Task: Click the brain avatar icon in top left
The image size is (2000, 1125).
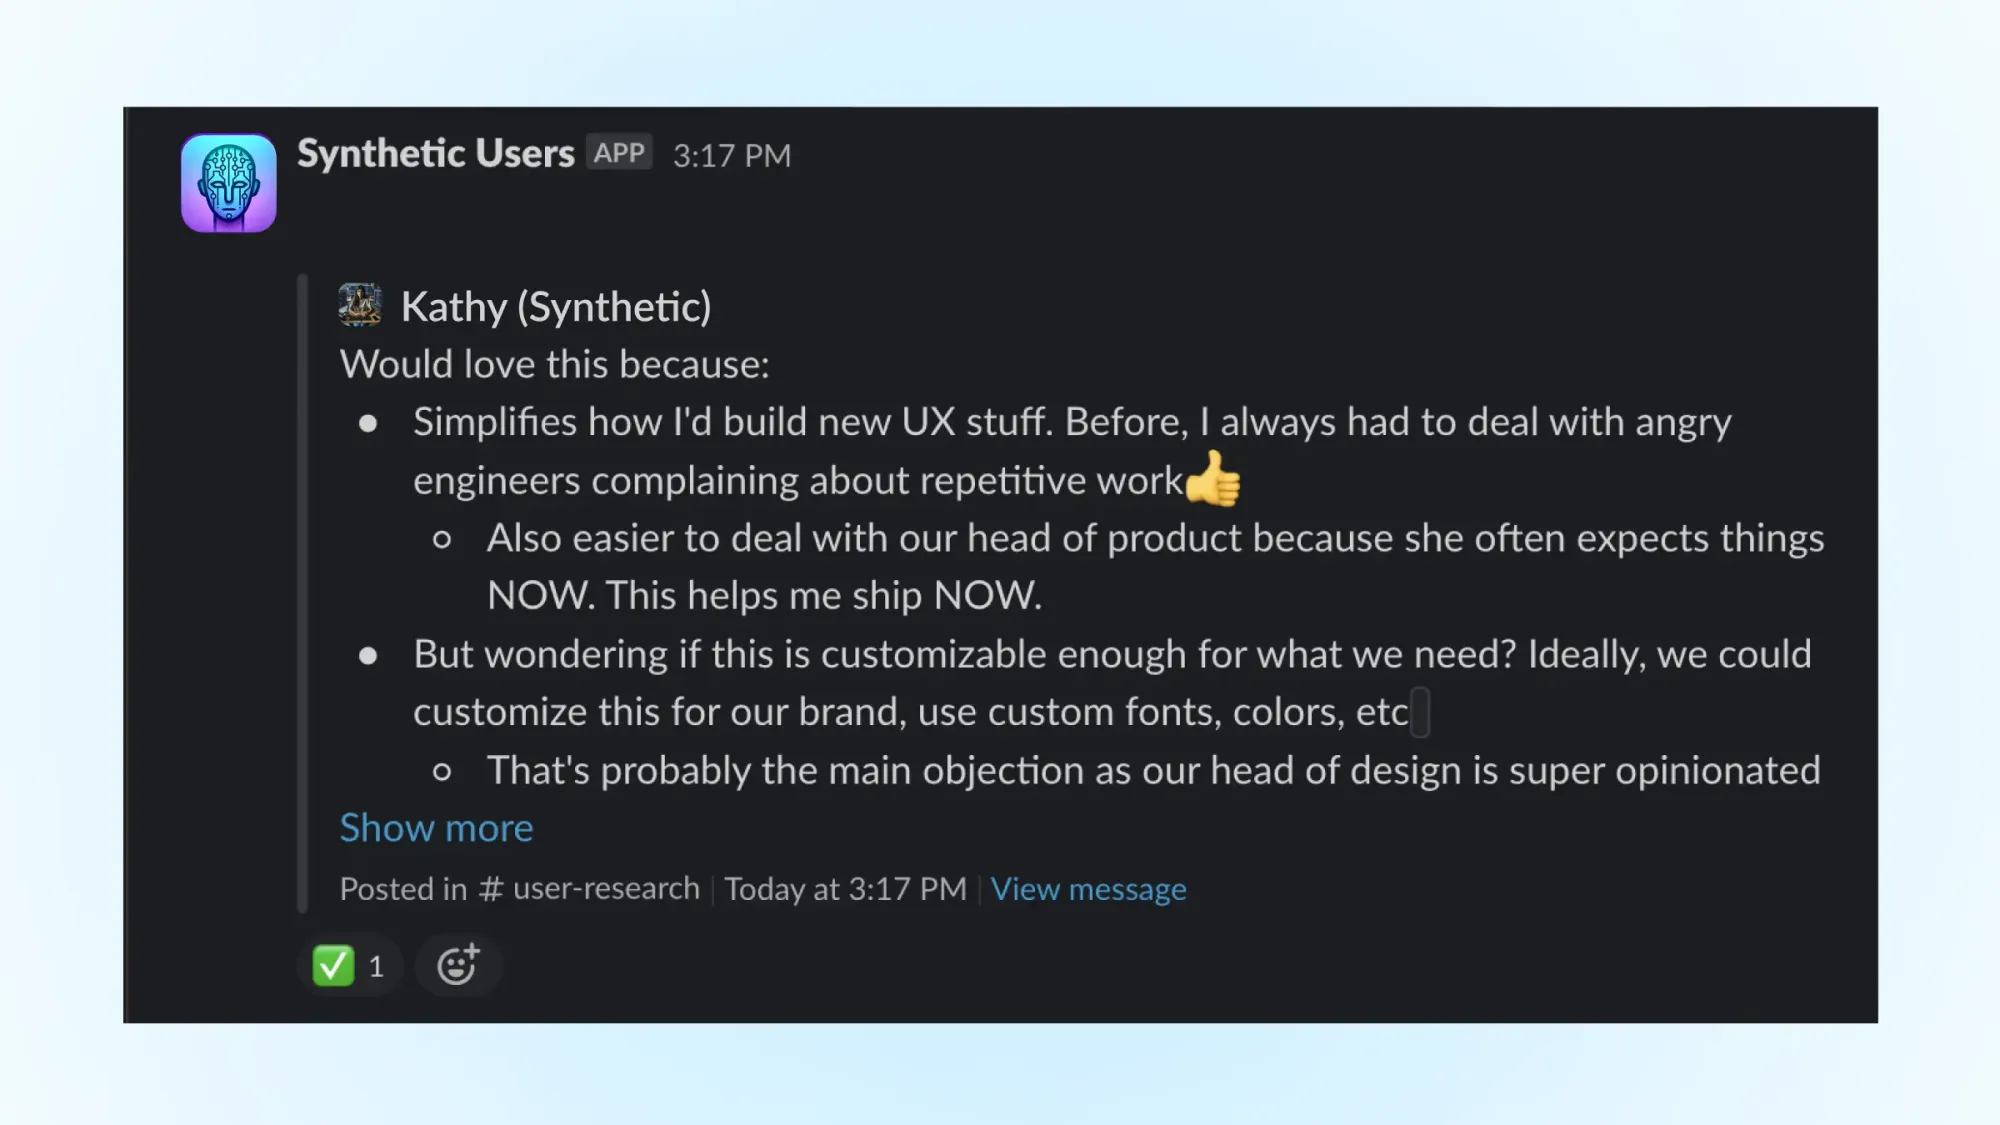Action: click(x=227, y=180)
